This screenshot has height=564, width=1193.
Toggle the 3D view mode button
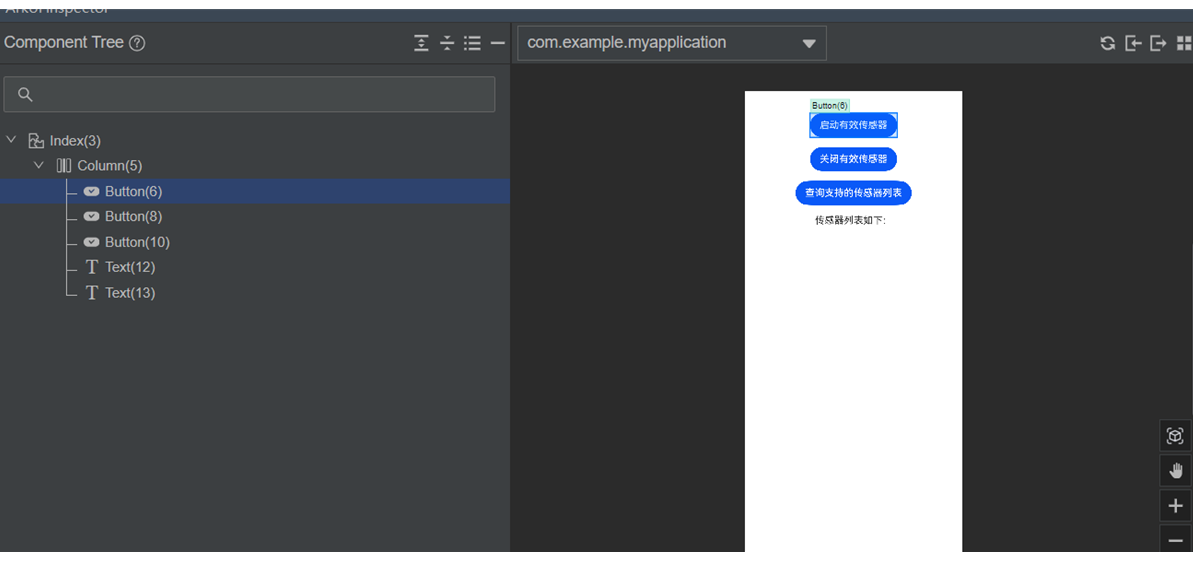[1175, 436]
